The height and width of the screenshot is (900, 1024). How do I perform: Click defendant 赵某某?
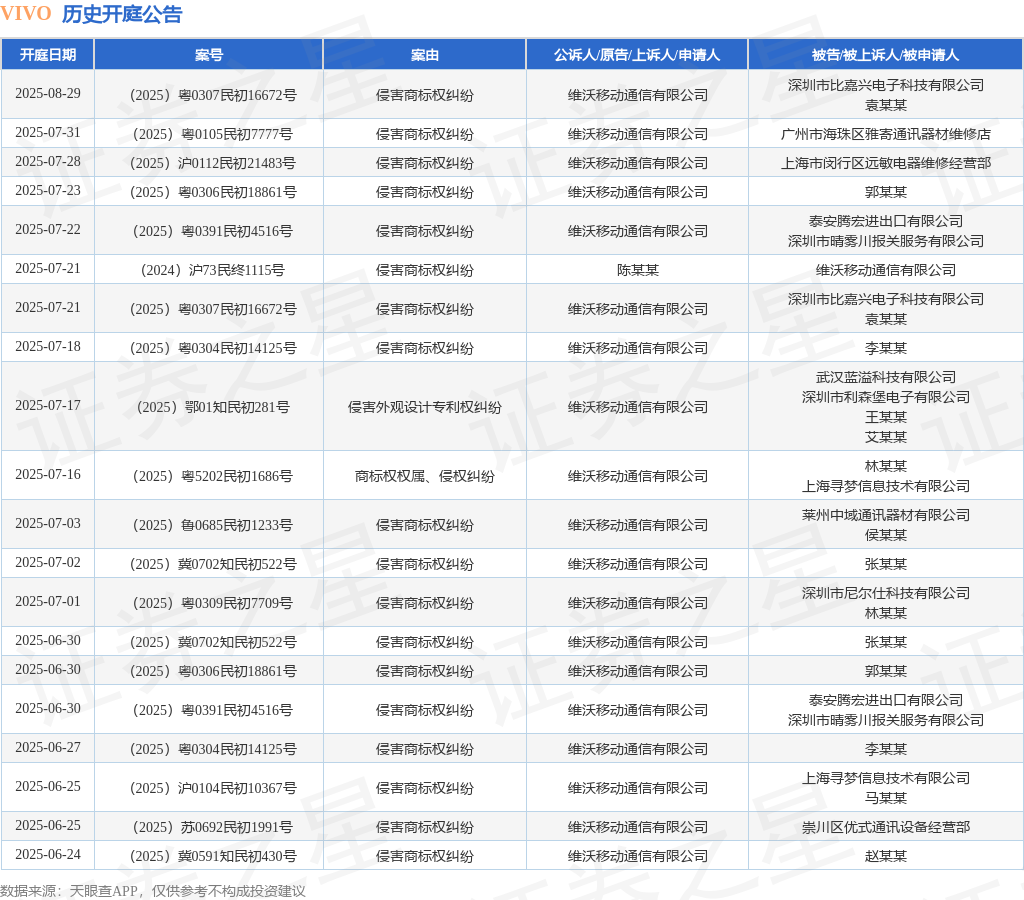pos(886,856)
